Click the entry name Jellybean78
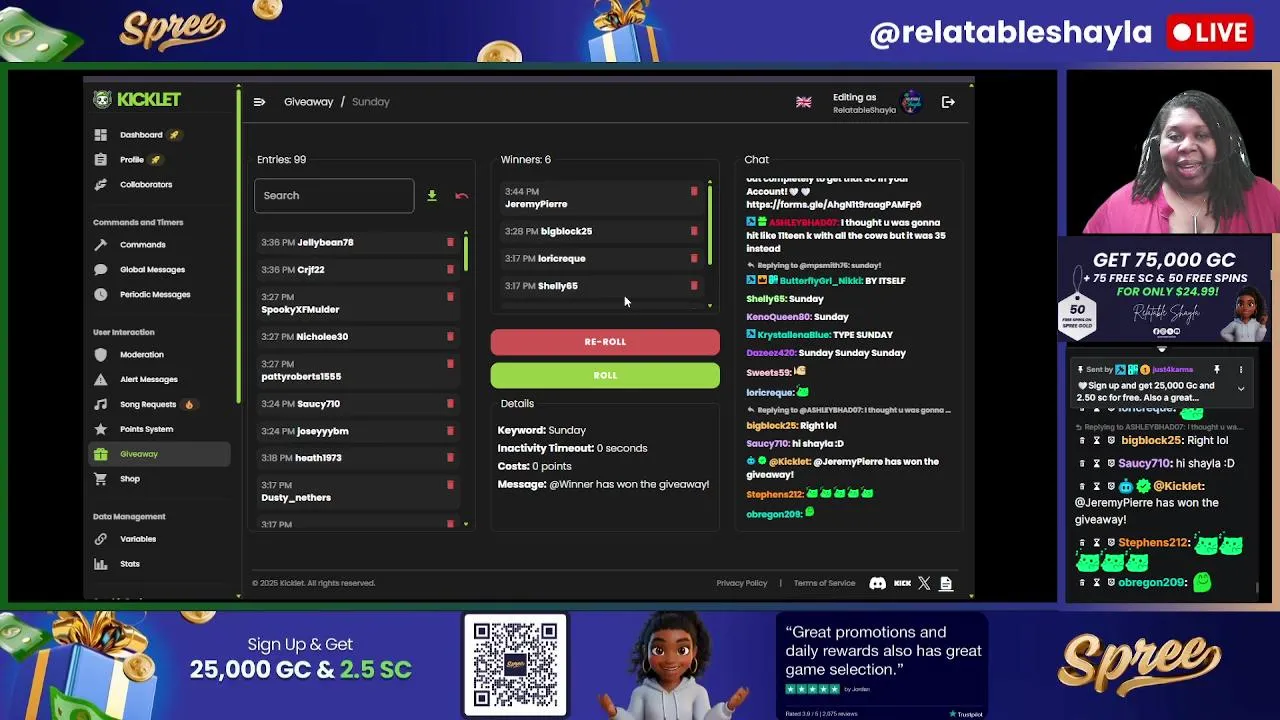 tap(325, 242)
